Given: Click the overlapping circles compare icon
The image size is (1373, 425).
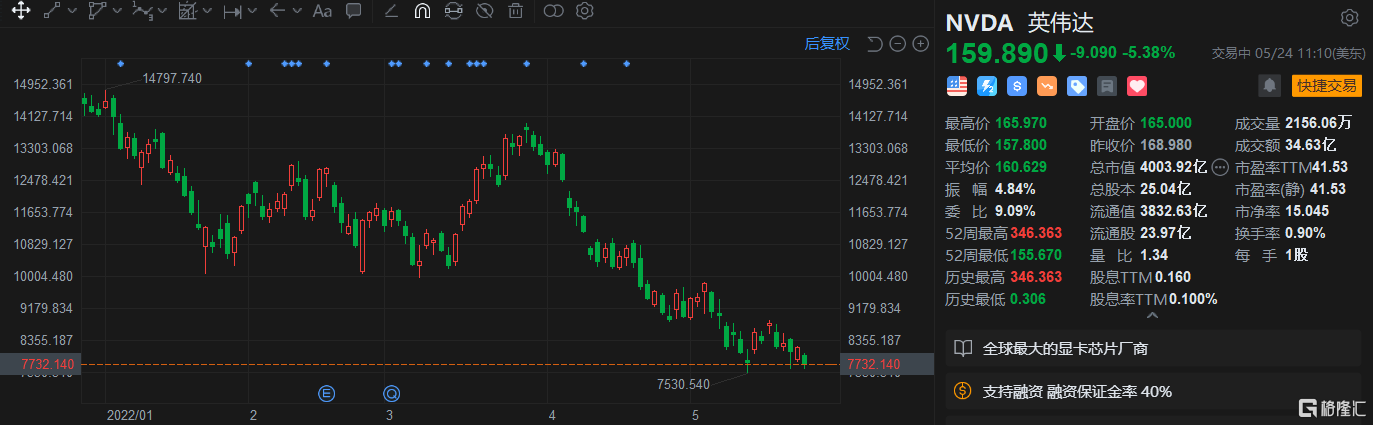Looking at the screenshot, I should [553, 12].
